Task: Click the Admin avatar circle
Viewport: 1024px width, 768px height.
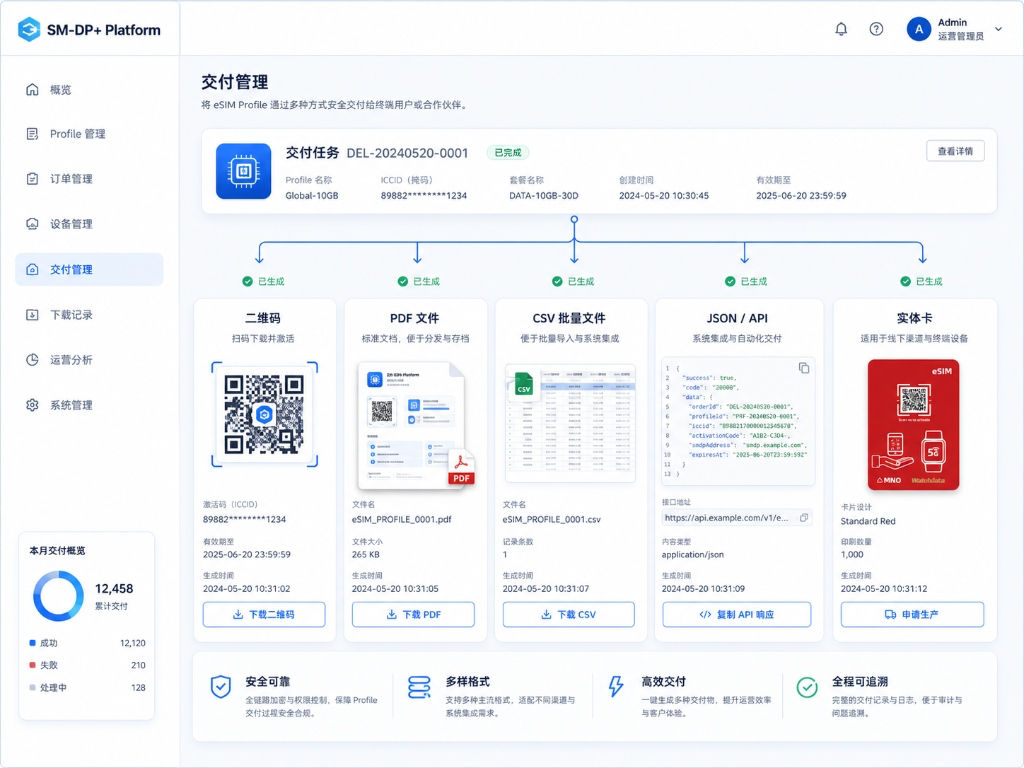Action: 919,29
